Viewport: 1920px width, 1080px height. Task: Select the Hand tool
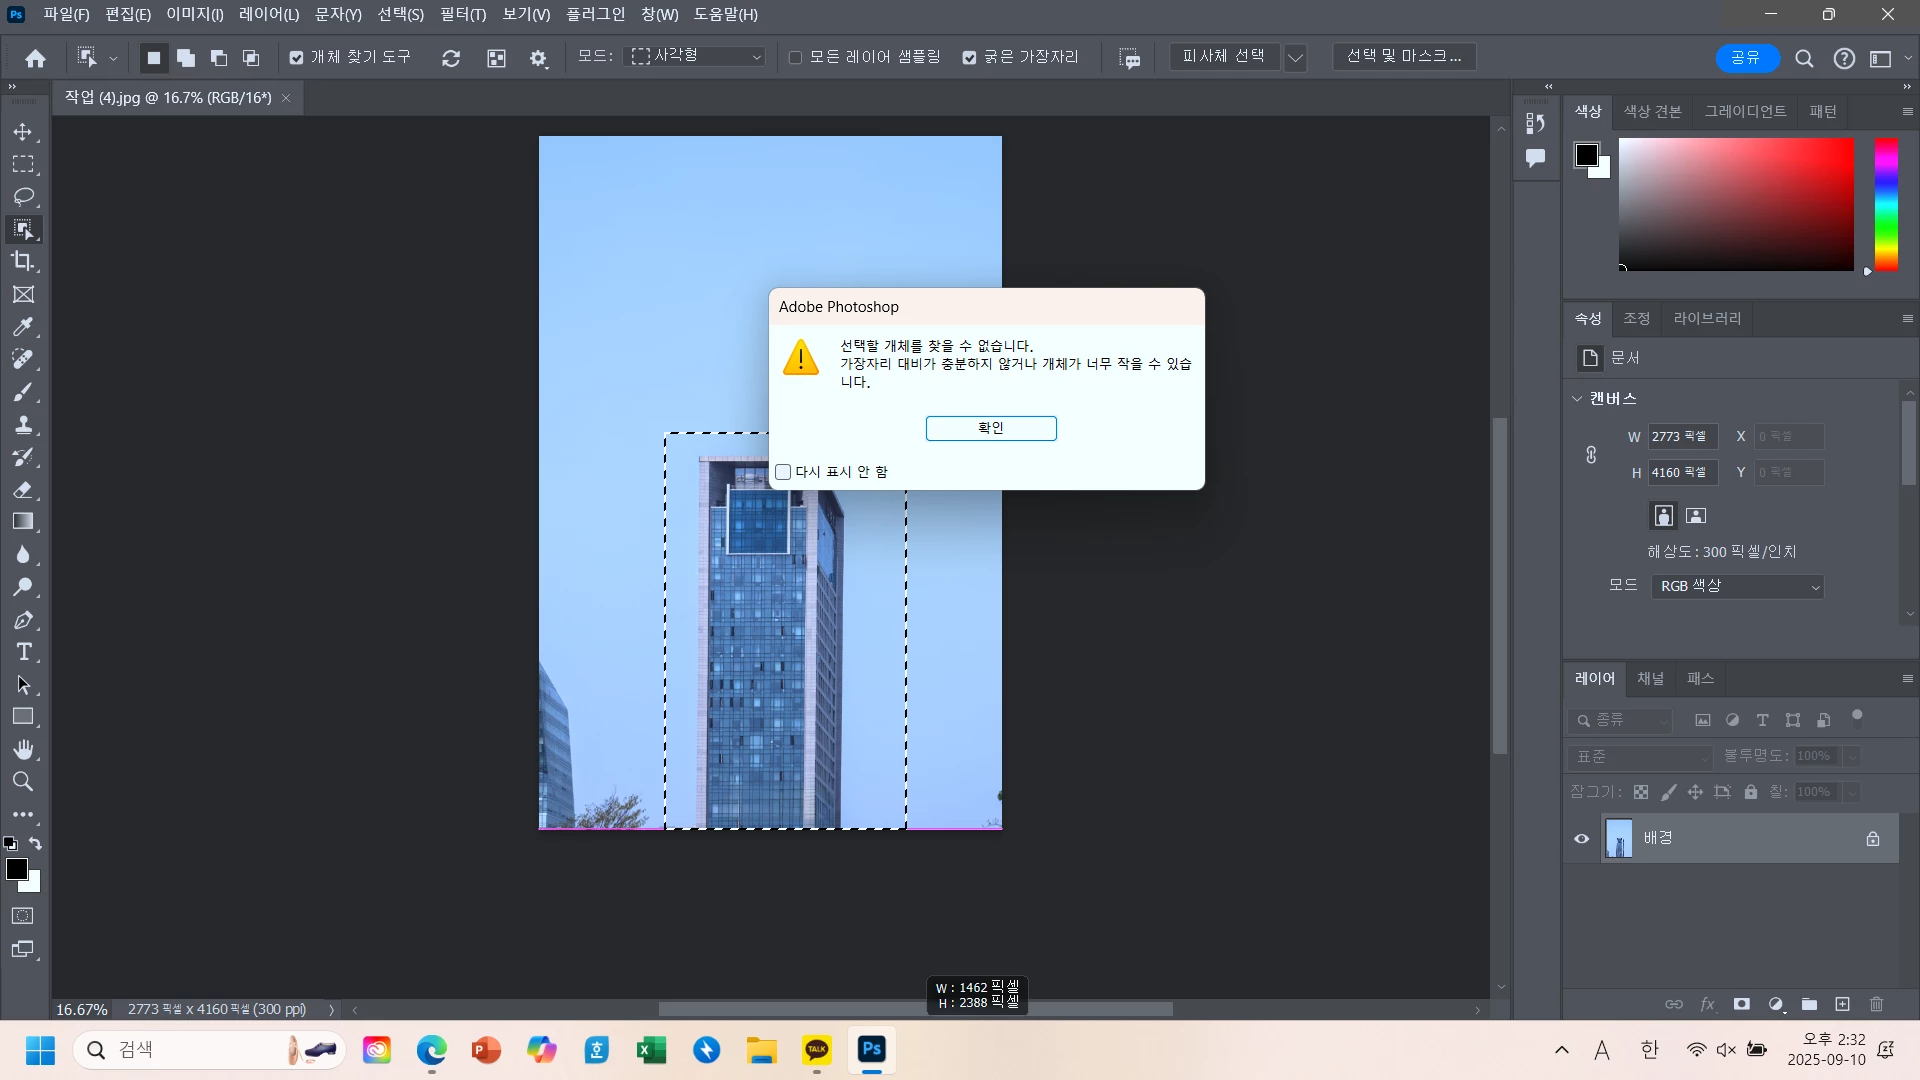pos(23,749)
